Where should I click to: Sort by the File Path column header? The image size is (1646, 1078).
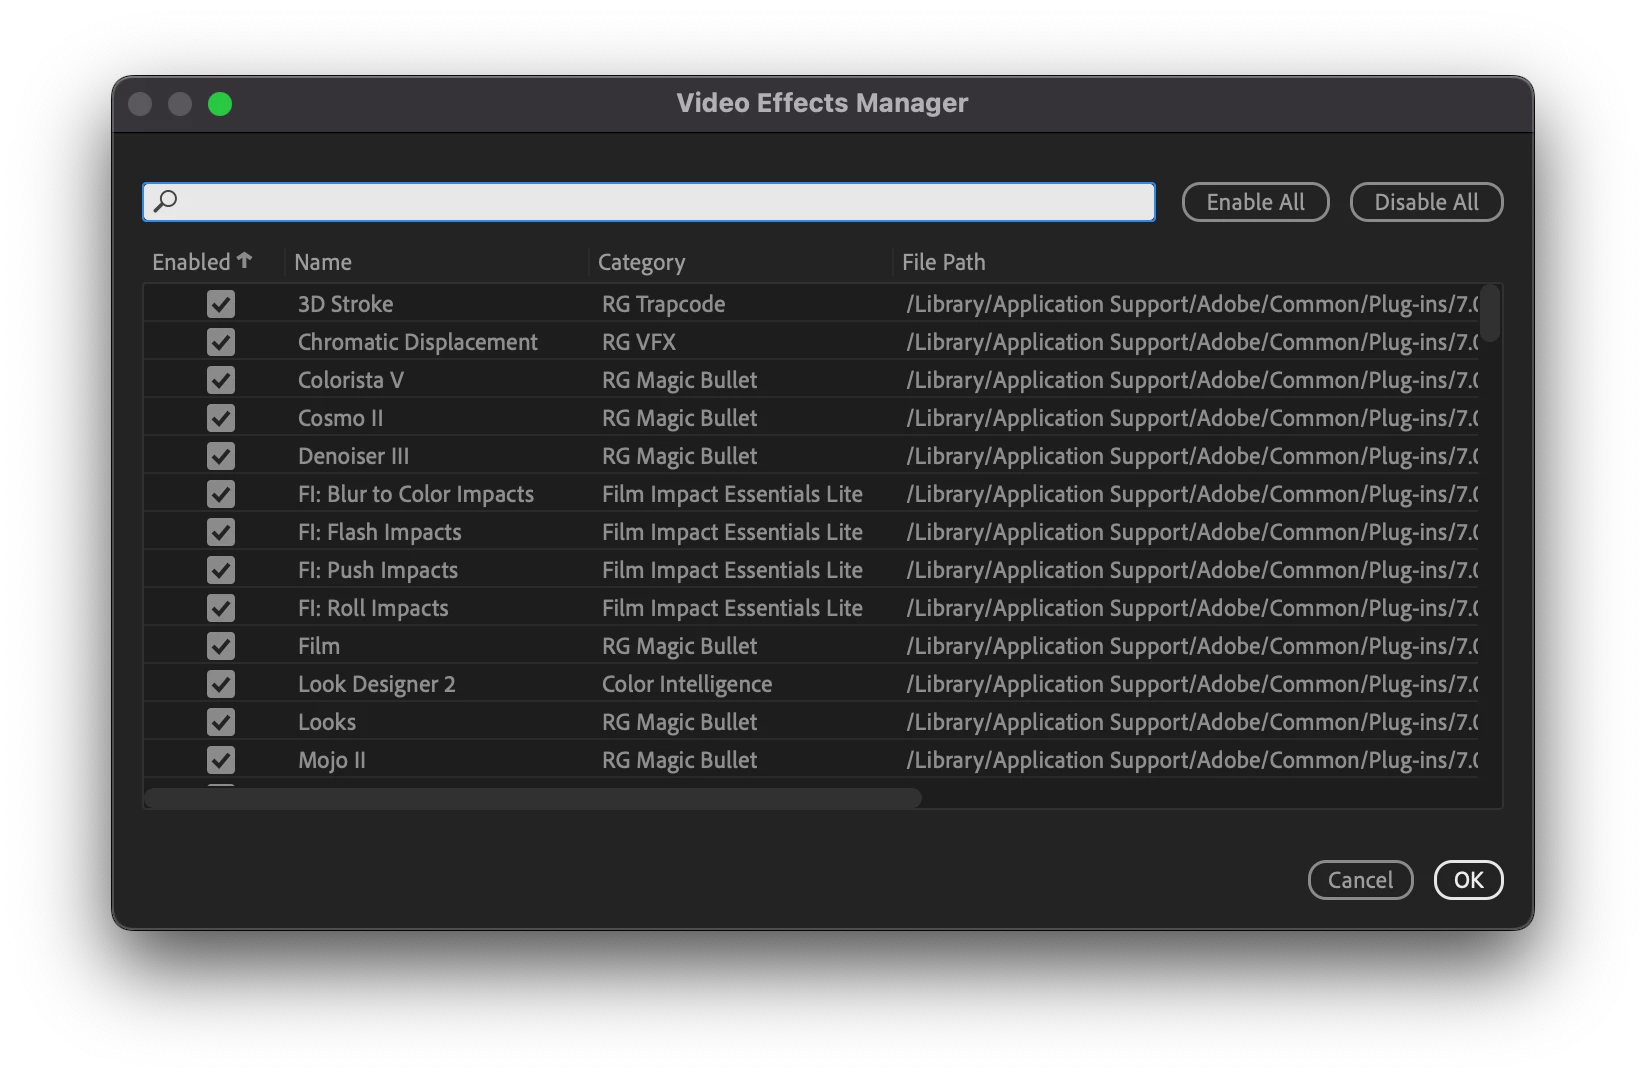pyautogui.click(x=943, y=262)
